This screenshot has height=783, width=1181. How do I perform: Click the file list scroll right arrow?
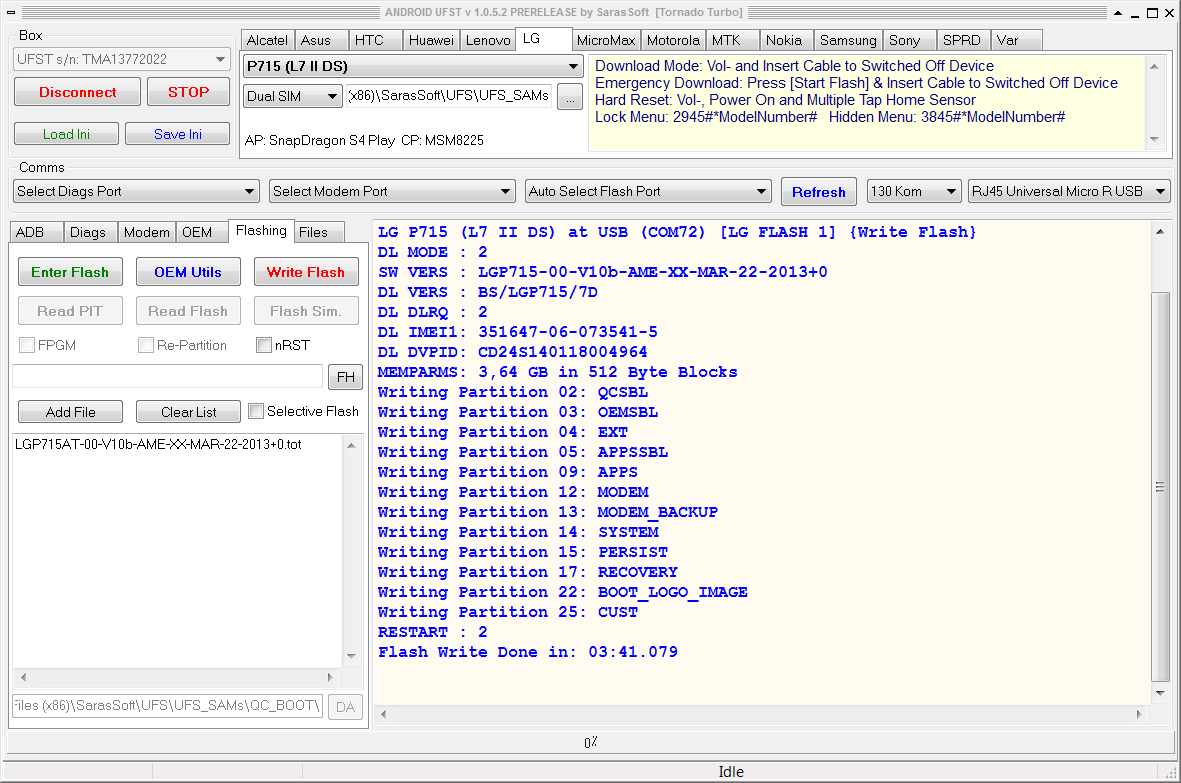(x=330, y=677)
